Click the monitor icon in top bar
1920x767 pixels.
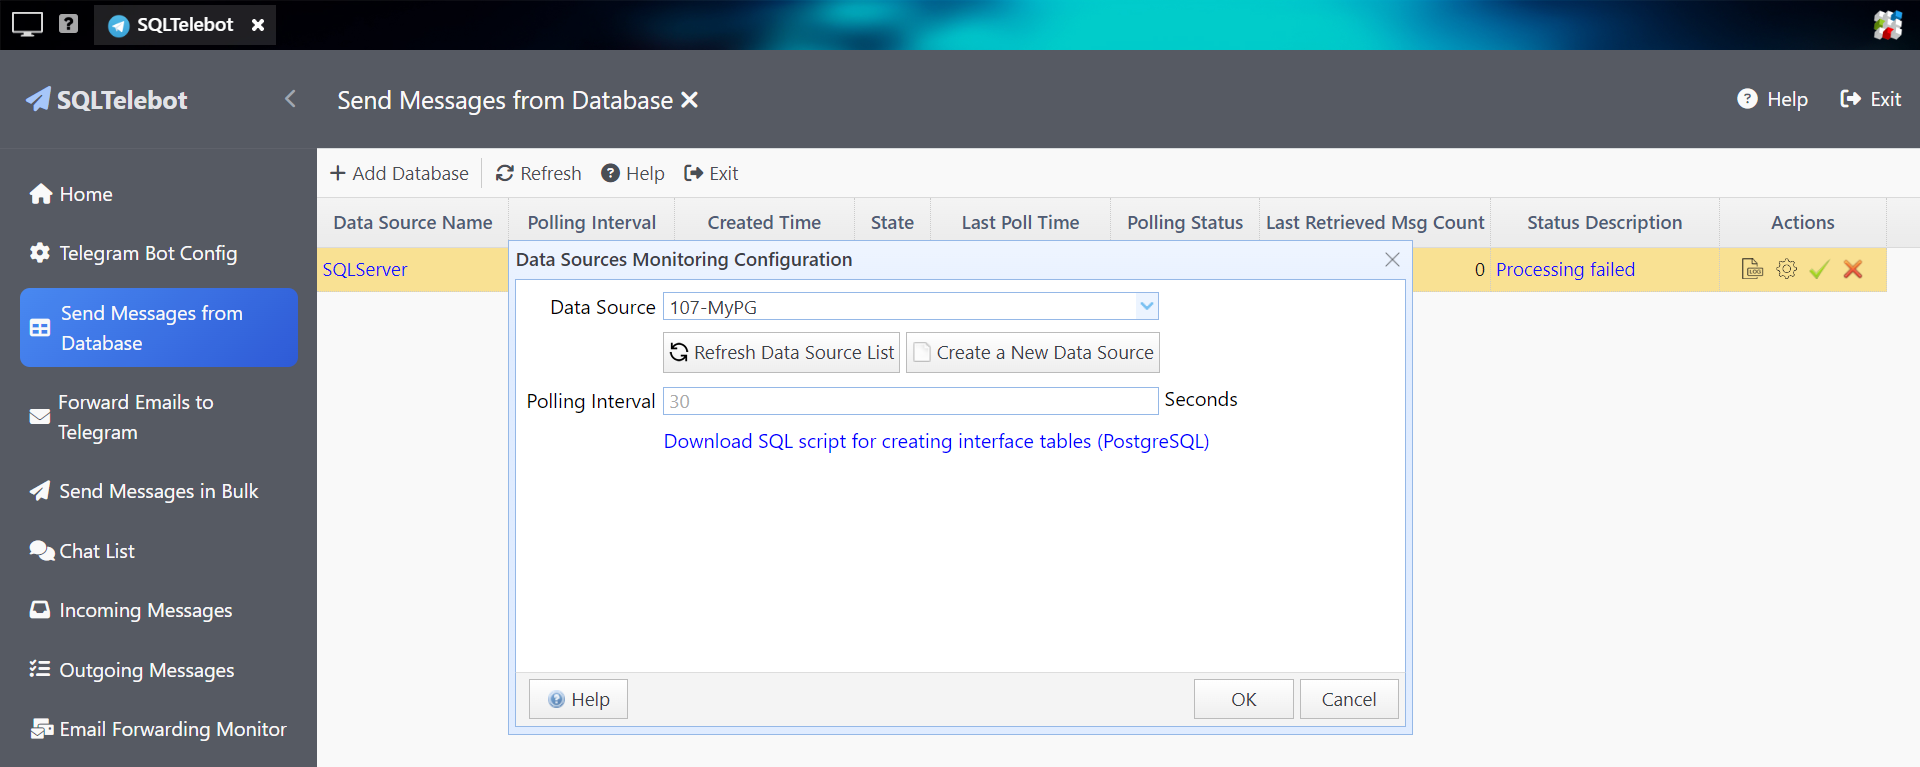pyautogui.click(x=27, y=24)
